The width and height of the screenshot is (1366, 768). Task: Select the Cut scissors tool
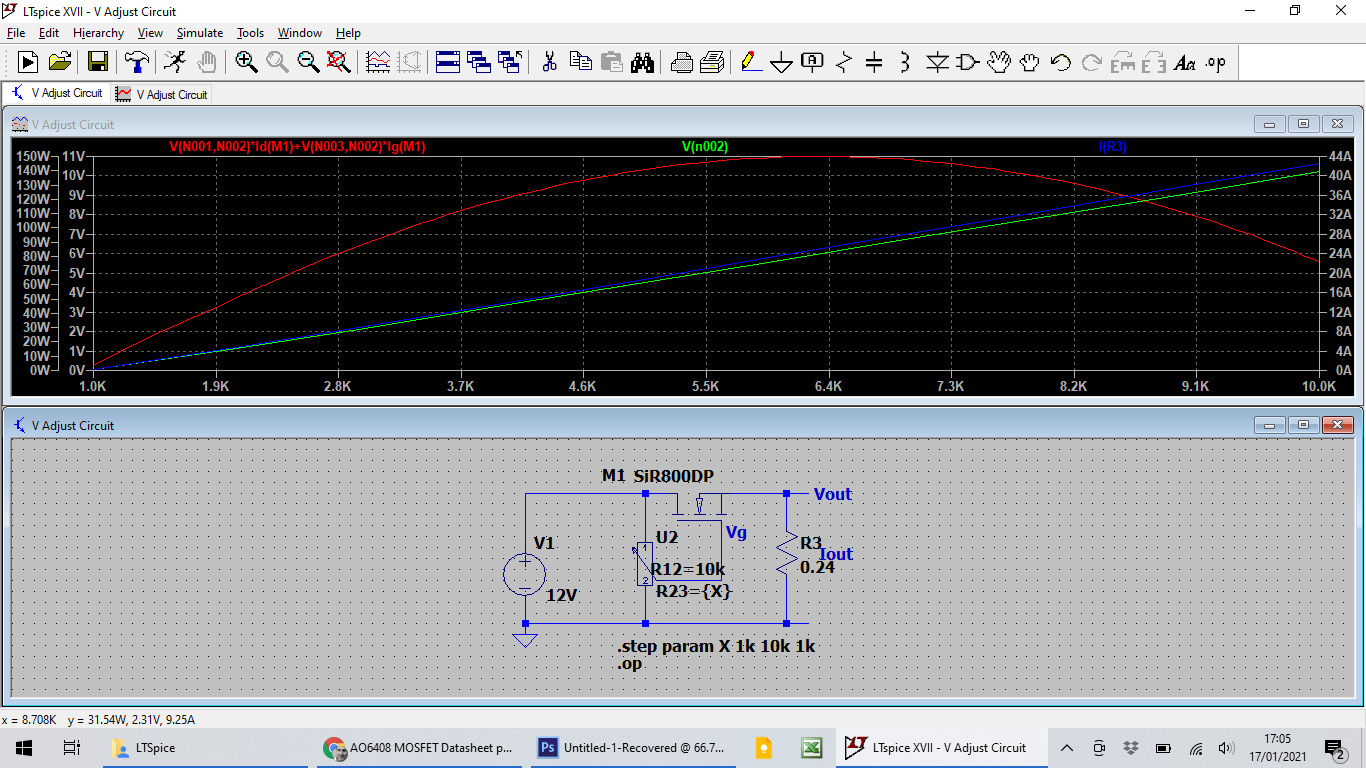(x=549, y=62)
